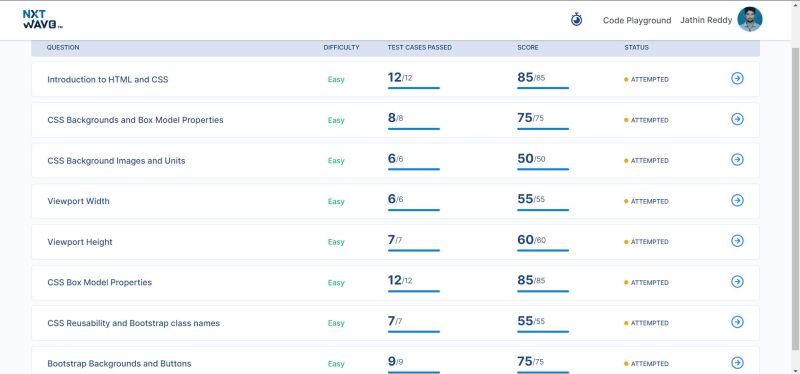Image resolution: width=800 pixels, height=374 pixels.
Task: Click the NxtWave logo
Action: [x=43, y=19]
